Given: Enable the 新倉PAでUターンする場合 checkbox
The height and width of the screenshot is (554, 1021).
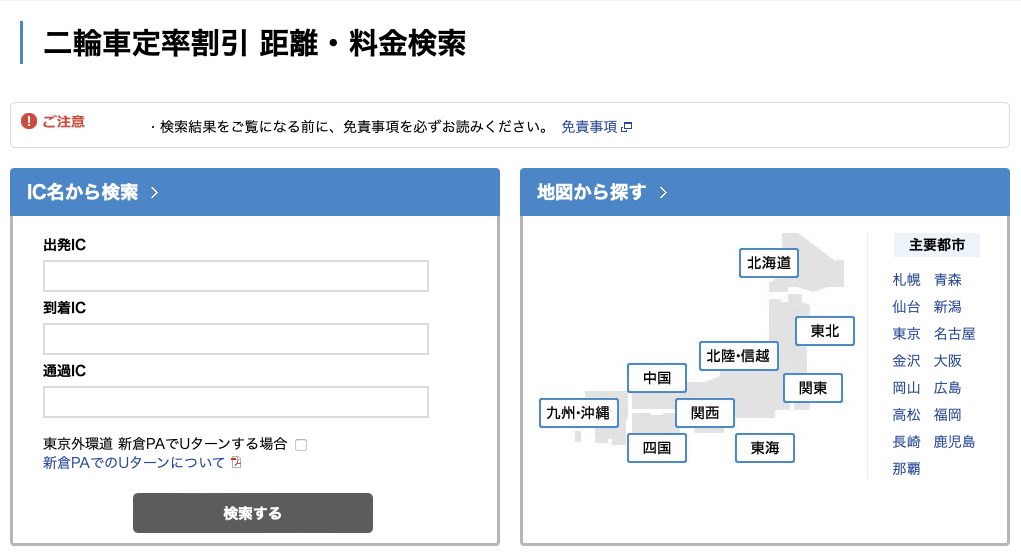Looking at the screenshot, I should 301,444.
